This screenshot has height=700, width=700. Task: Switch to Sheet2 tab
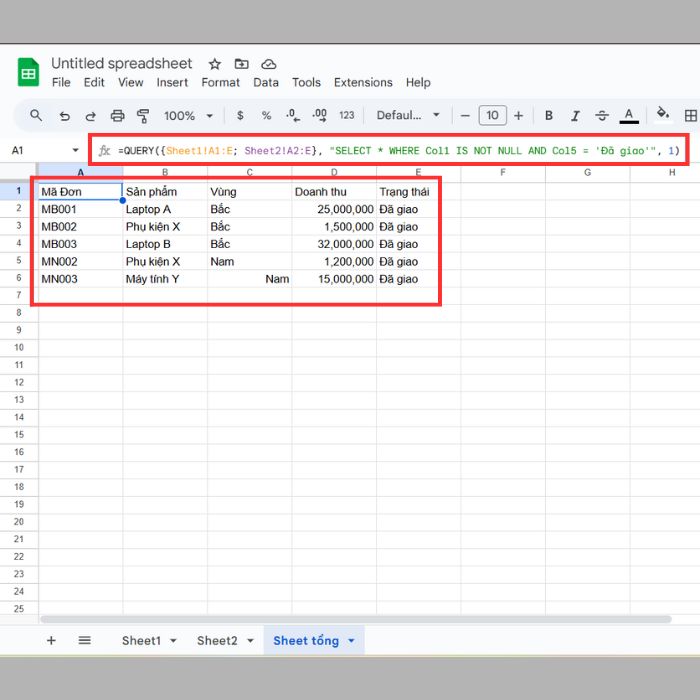[217, 641]
